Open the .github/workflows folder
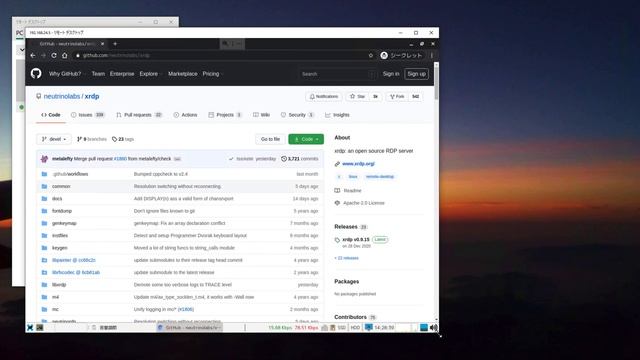This screenshot has width=640, height=360. [x=70, y=174]
